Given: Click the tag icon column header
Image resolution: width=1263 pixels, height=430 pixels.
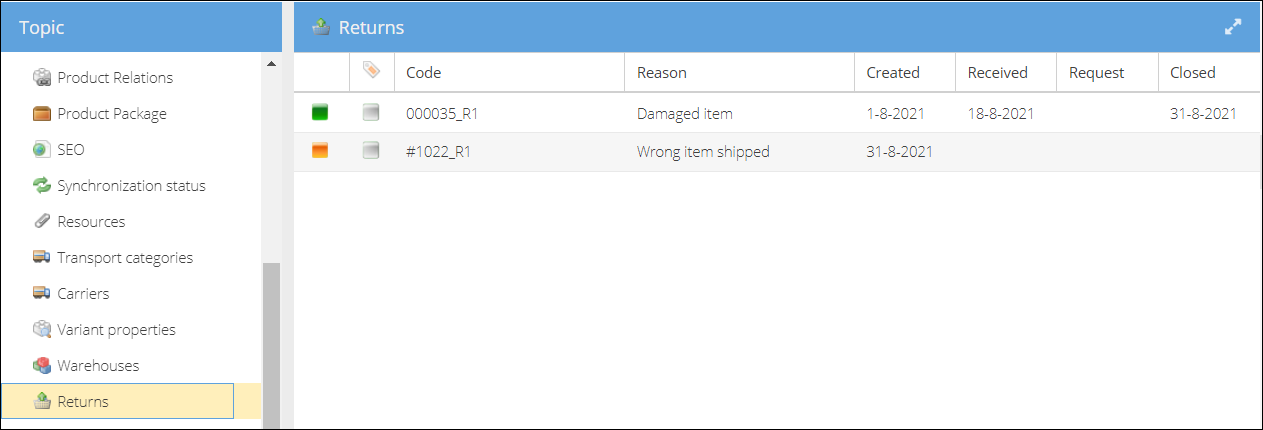Looking at the screenshot, I should pyautogui.click(x=371, y=70).
